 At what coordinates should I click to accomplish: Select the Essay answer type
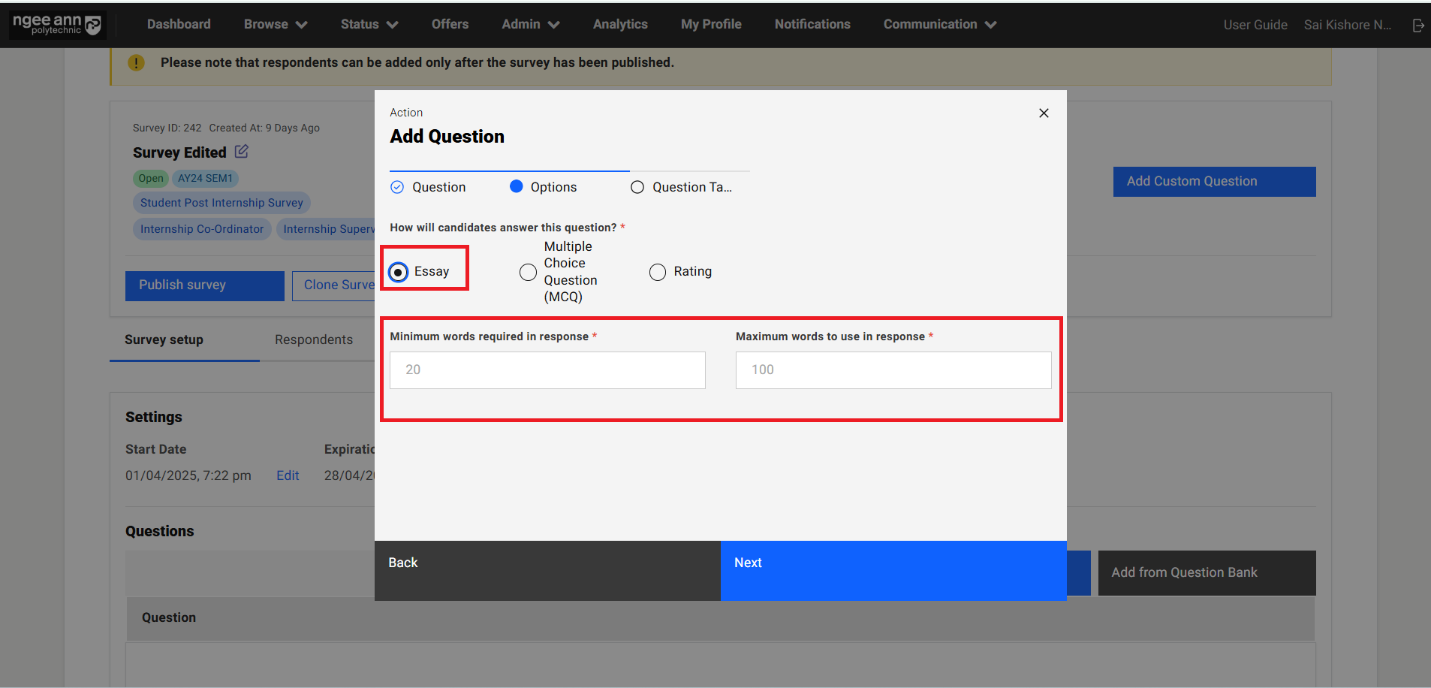400,270
